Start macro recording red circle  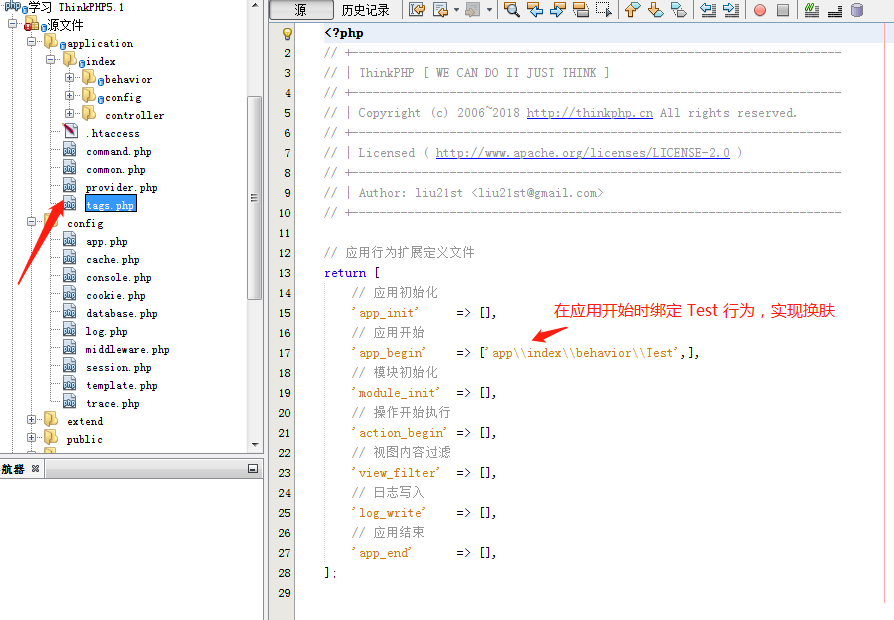[x=760, y=10]
